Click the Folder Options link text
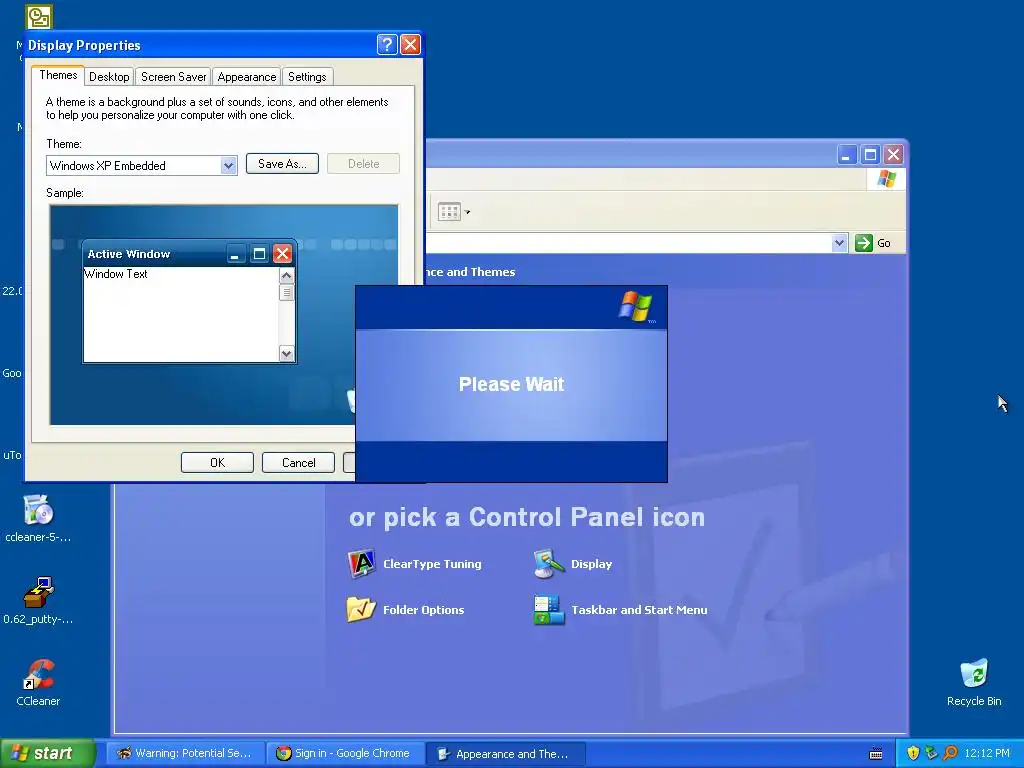 click(424, 609)
